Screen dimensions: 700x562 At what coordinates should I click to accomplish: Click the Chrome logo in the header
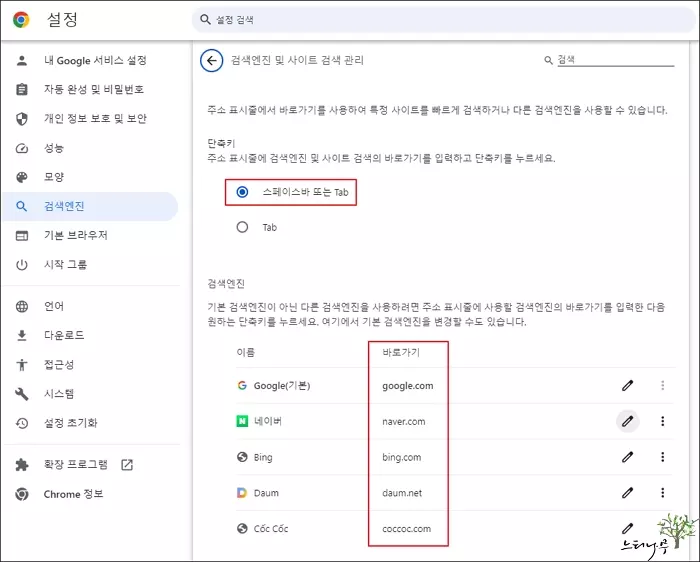click(x=21, y=20)
